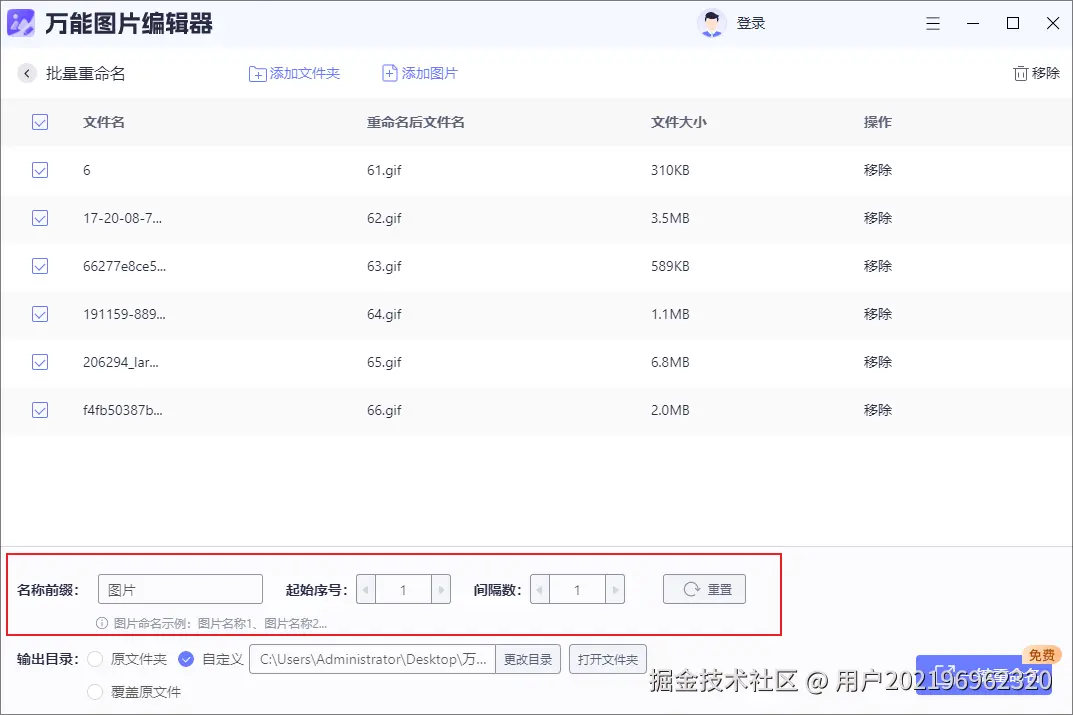The height and width of the screenshot is (715, 1073).
Task: Toggle the select-all checkbox in header
Action: (x=40, y=122)
